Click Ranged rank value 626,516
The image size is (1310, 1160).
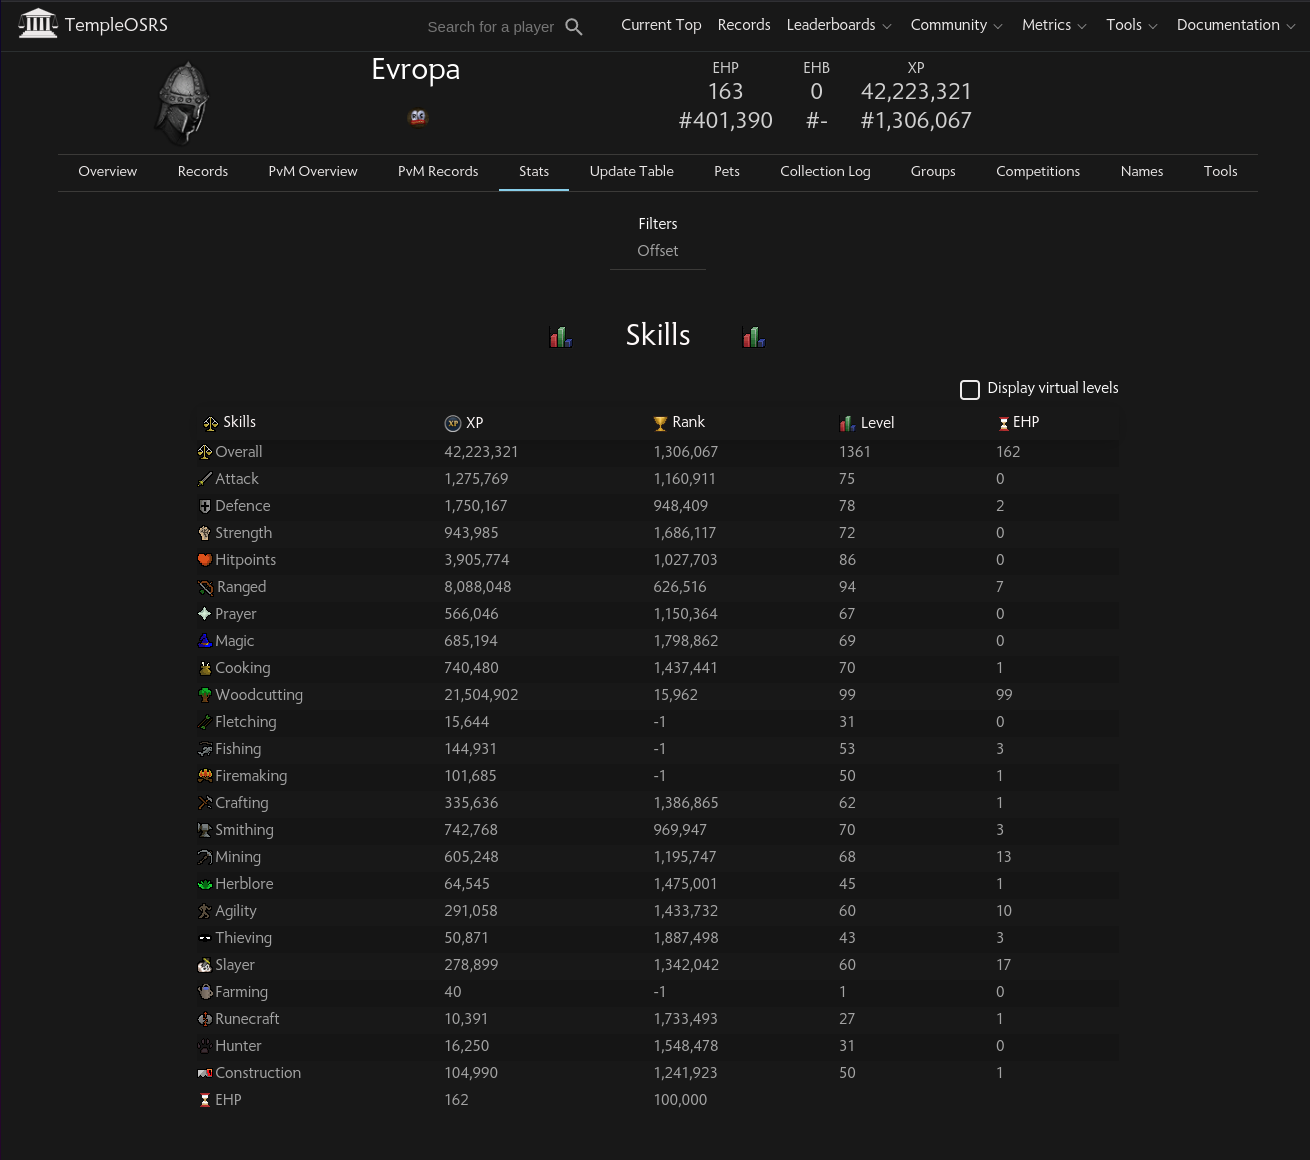click(680, 587)
